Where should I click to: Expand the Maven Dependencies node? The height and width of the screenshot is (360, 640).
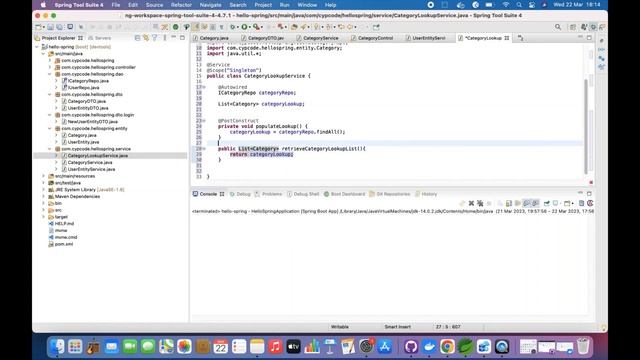pyautogui.click(x=44, y=196)
